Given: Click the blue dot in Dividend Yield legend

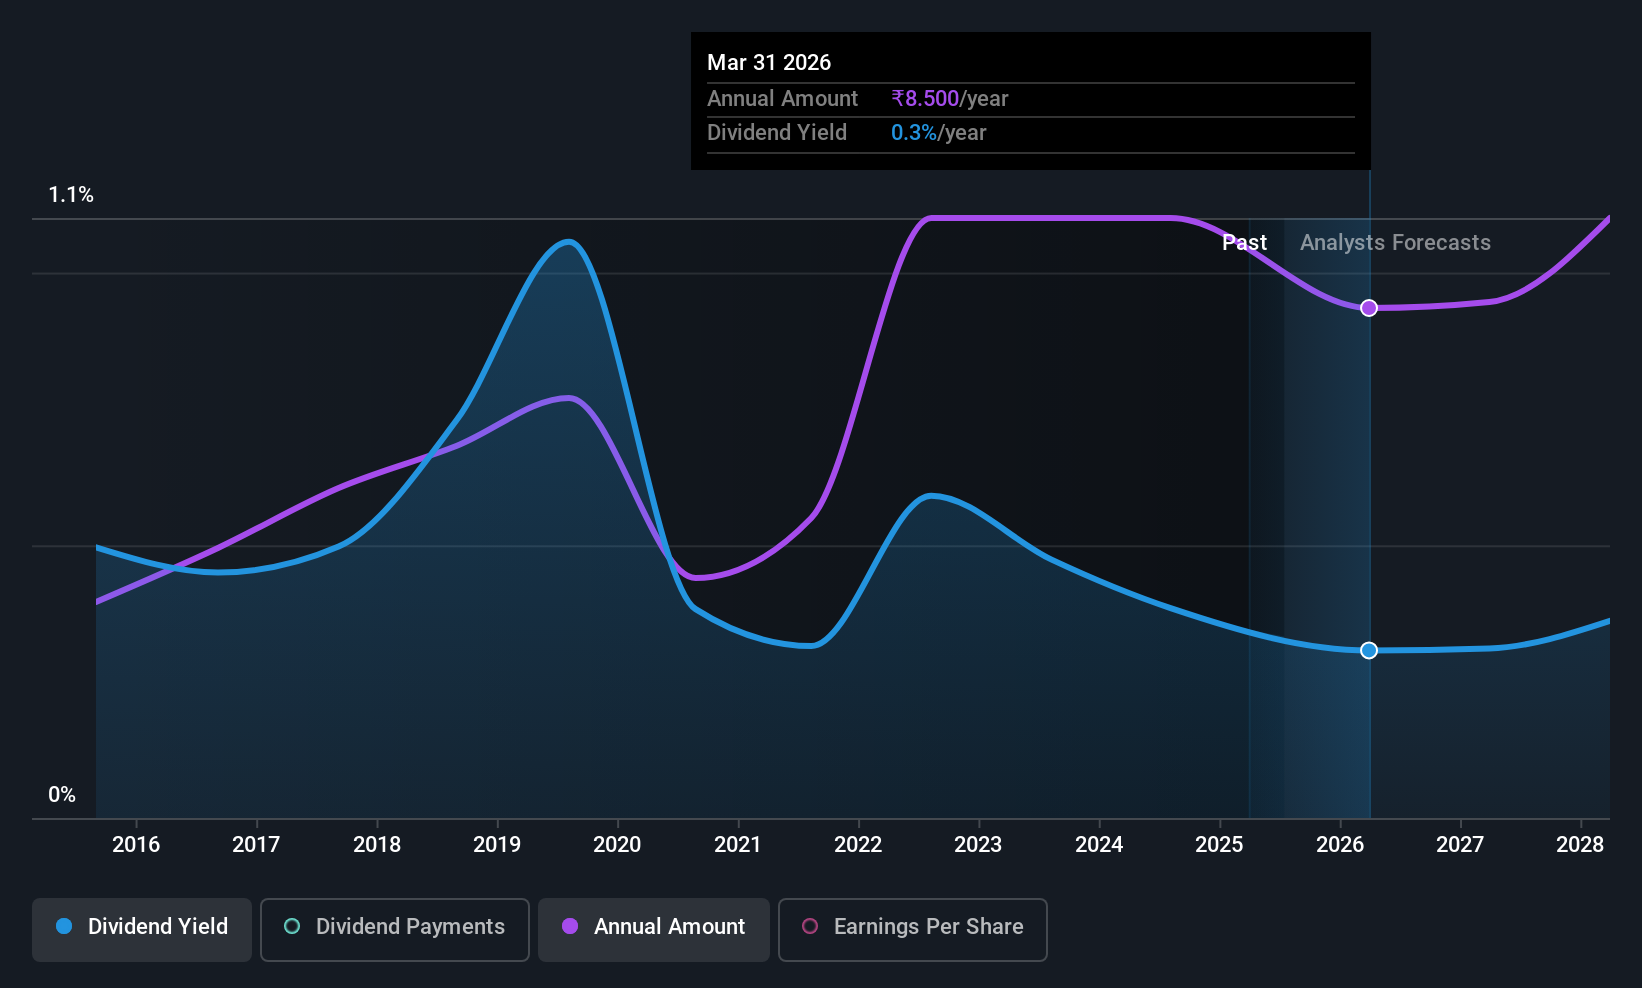Looking at the screenshot, I should point(64,927).
